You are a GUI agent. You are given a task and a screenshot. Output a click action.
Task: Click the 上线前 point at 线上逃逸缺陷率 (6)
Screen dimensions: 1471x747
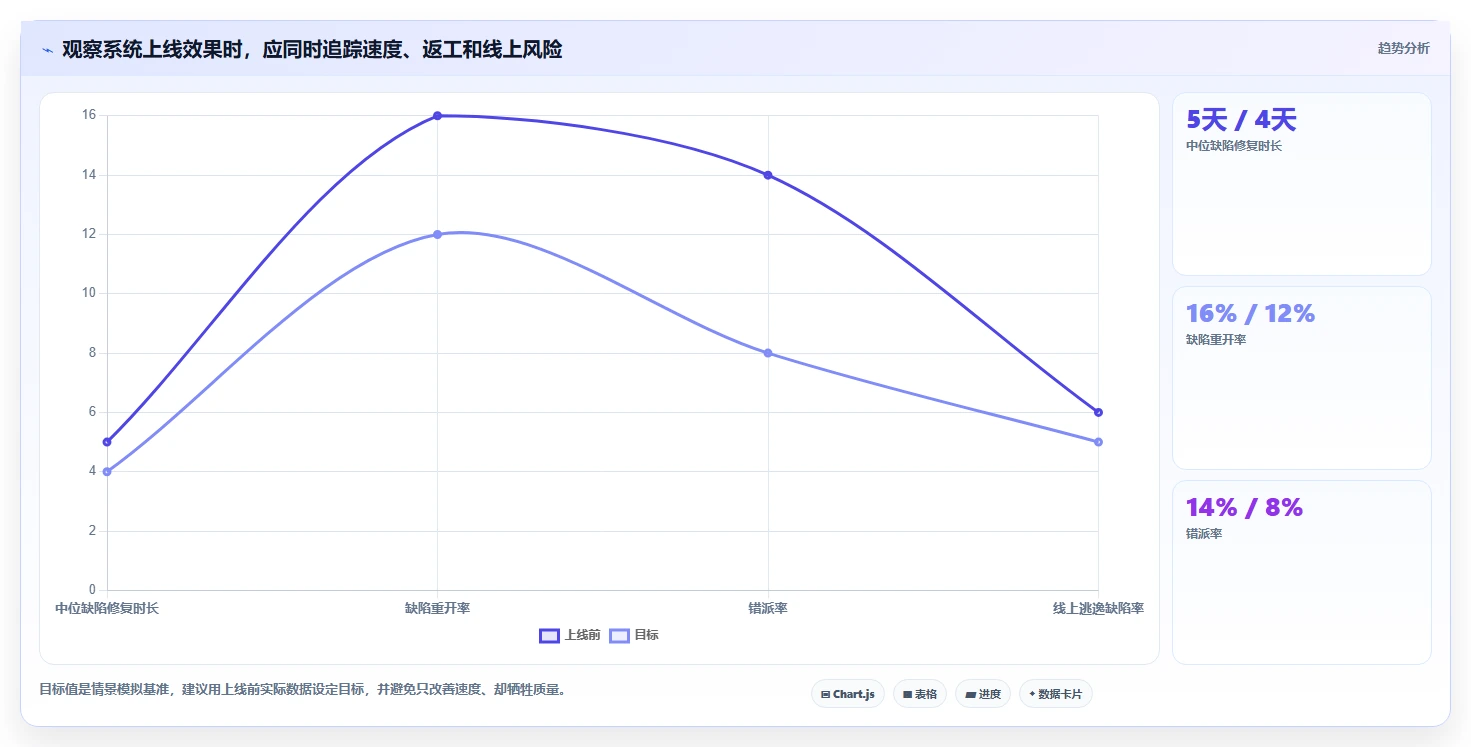[x=1098, y=412]
